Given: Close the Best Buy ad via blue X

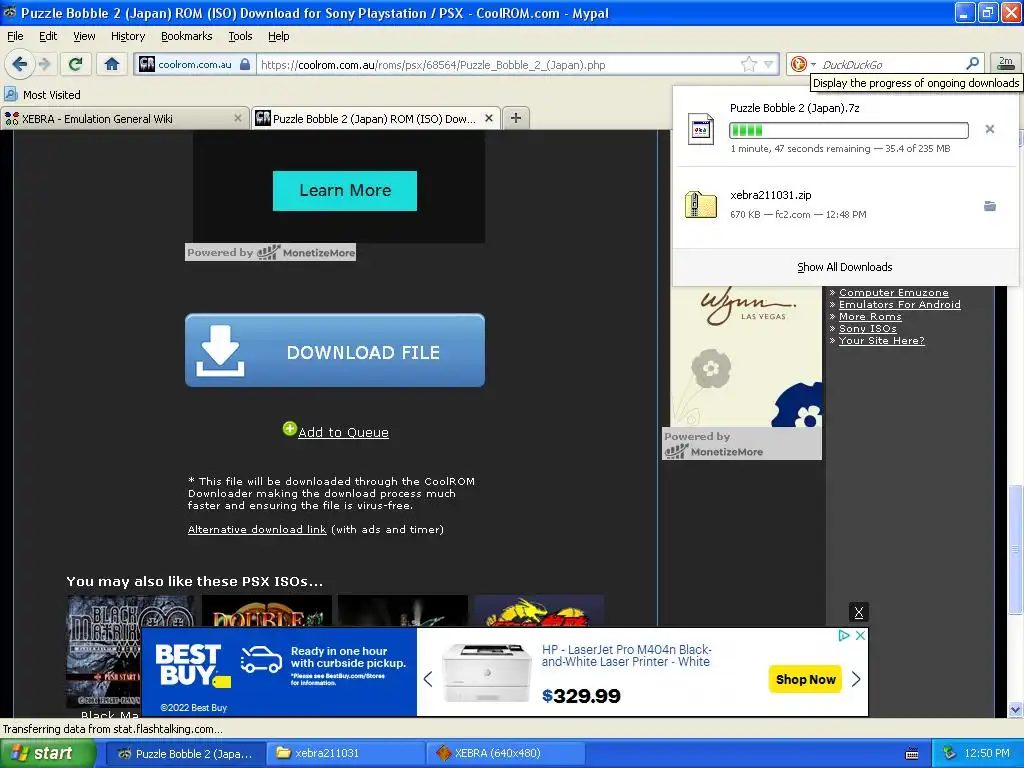Looking at the screenshot, I should click(x=861, y=635).
